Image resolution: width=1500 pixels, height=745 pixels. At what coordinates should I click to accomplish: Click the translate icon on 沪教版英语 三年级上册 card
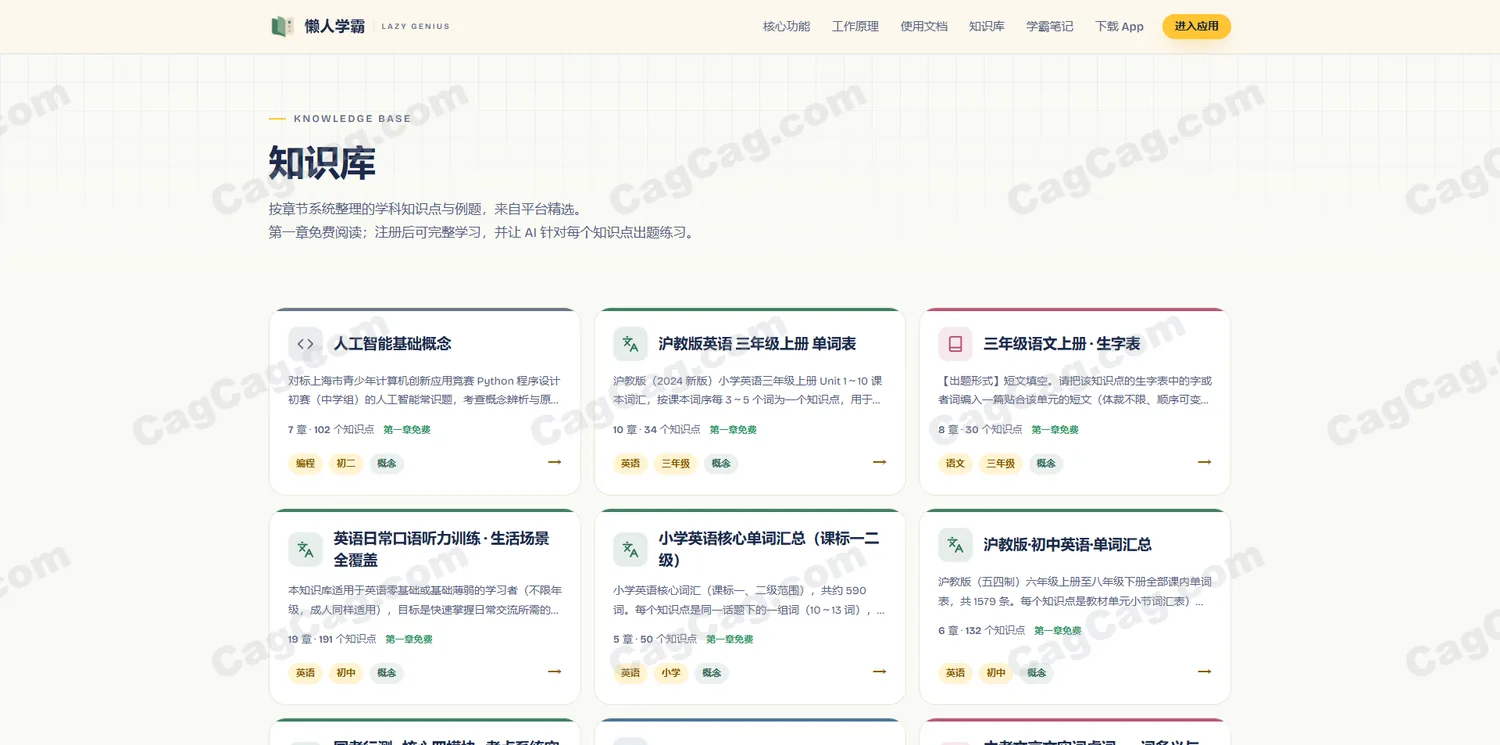[630, 344]
